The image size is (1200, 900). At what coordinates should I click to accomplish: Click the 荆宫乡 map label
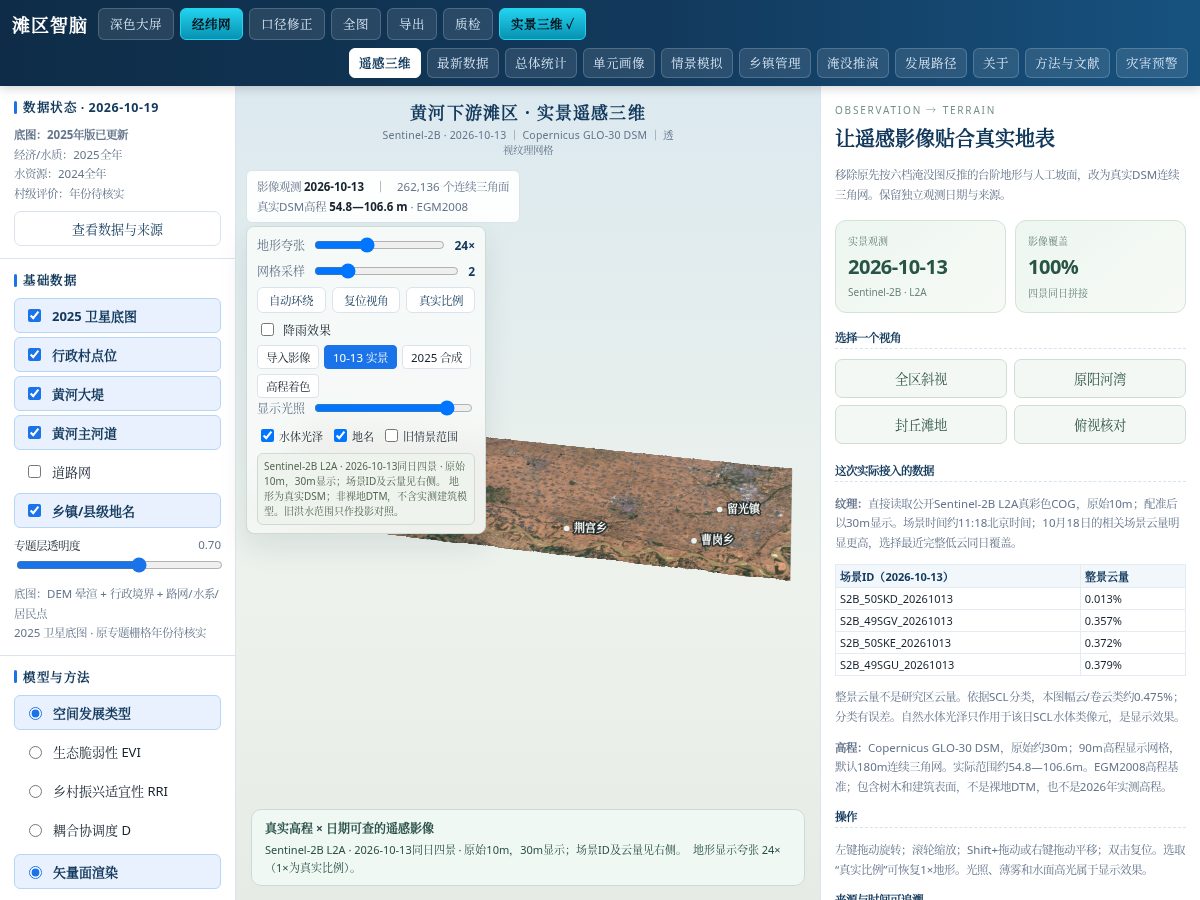pyautogui.click(x=590, y=527)
